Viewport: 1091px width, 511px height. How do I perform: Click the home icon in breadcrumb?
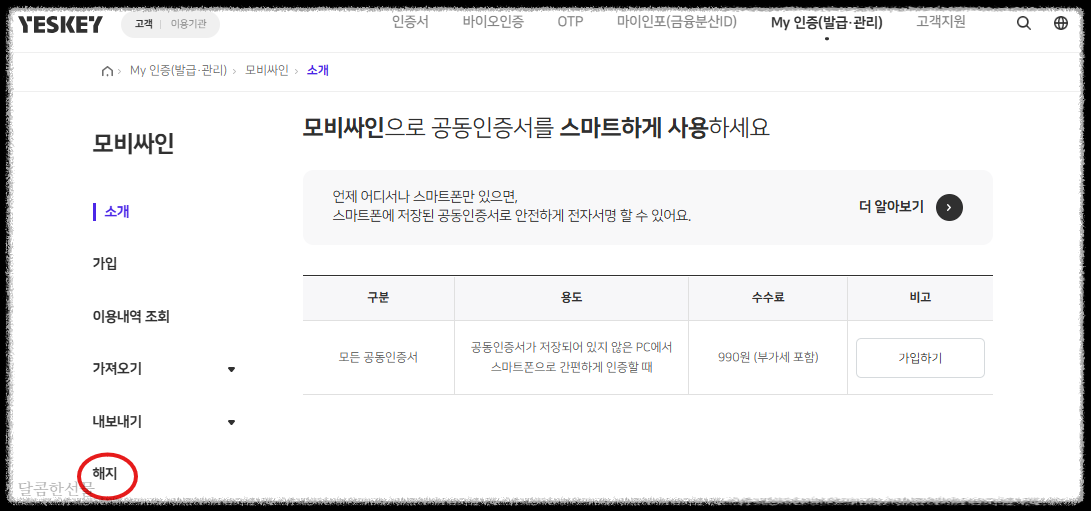pos(107,71)
